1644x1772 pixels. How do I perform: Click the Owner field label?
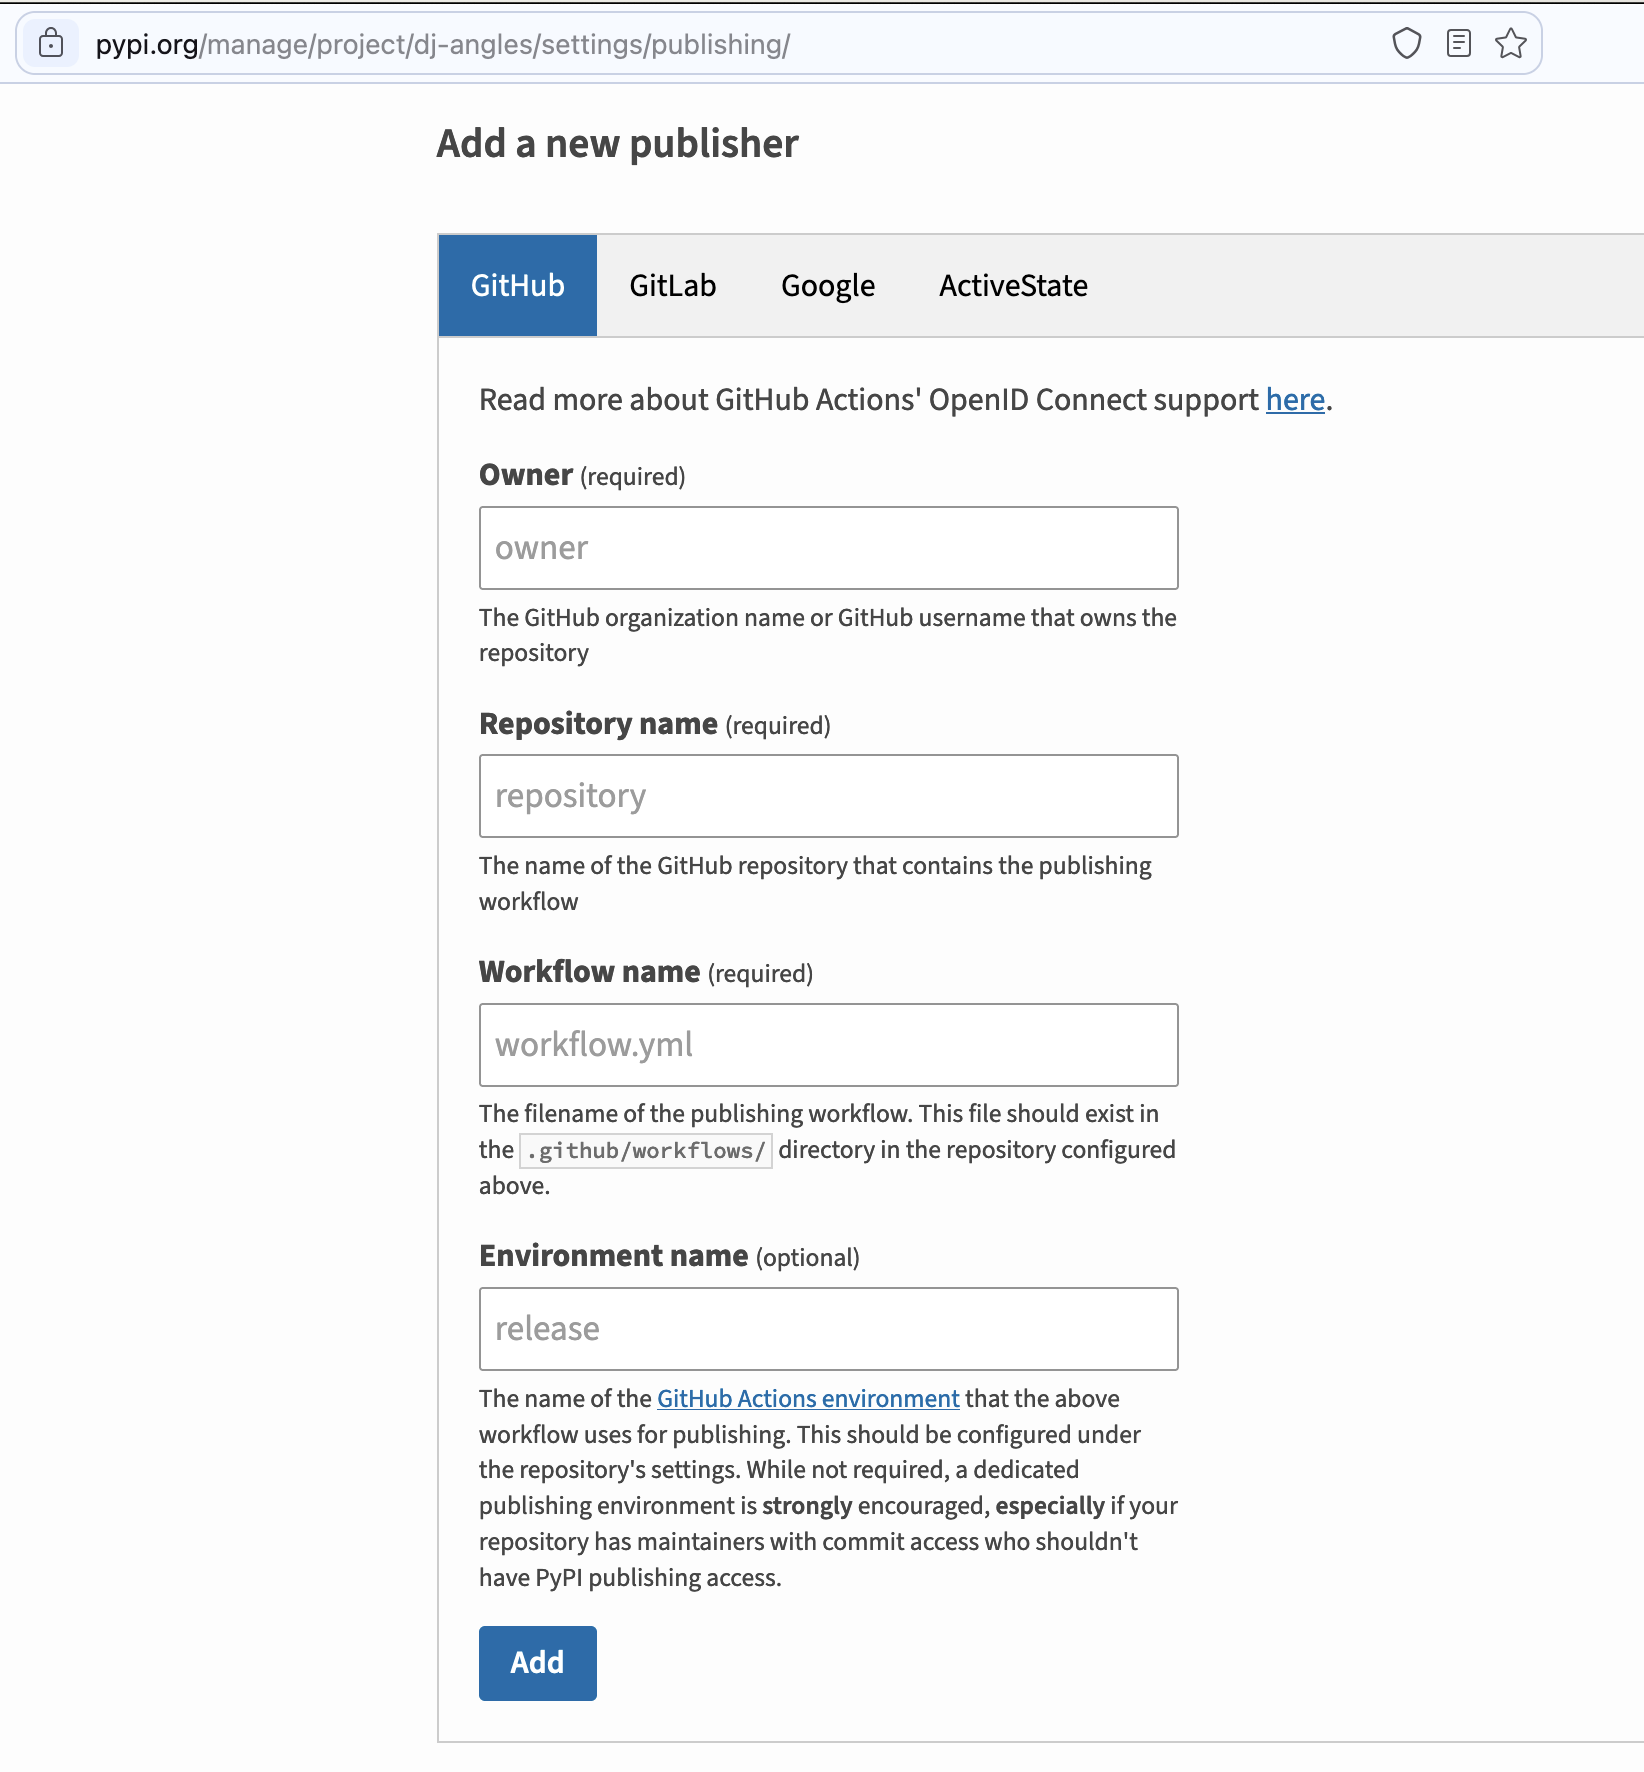click(x=526, y=475)
